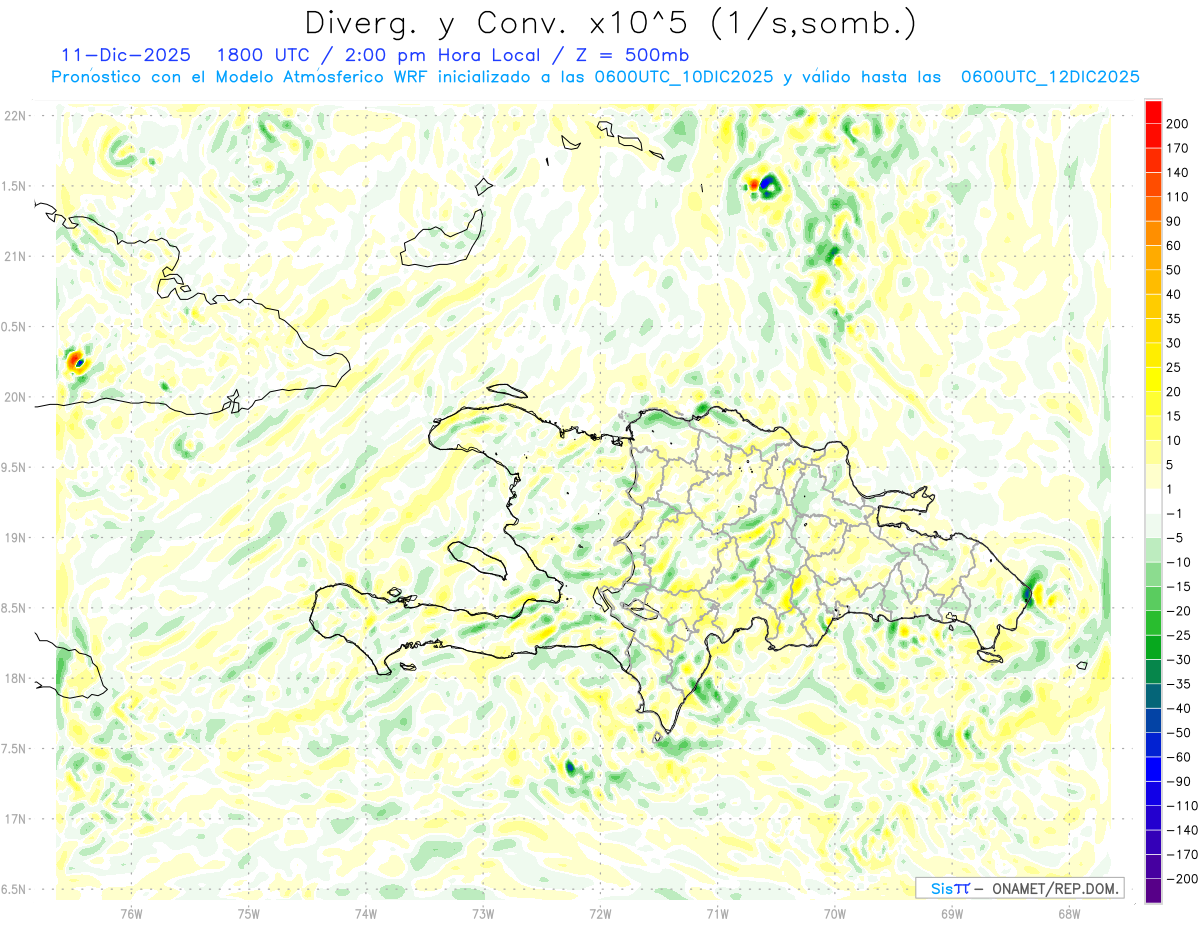Click the '70W' longitude label
The width and height of the screenshot is (1200, 927).
click(x=835, y=913)
